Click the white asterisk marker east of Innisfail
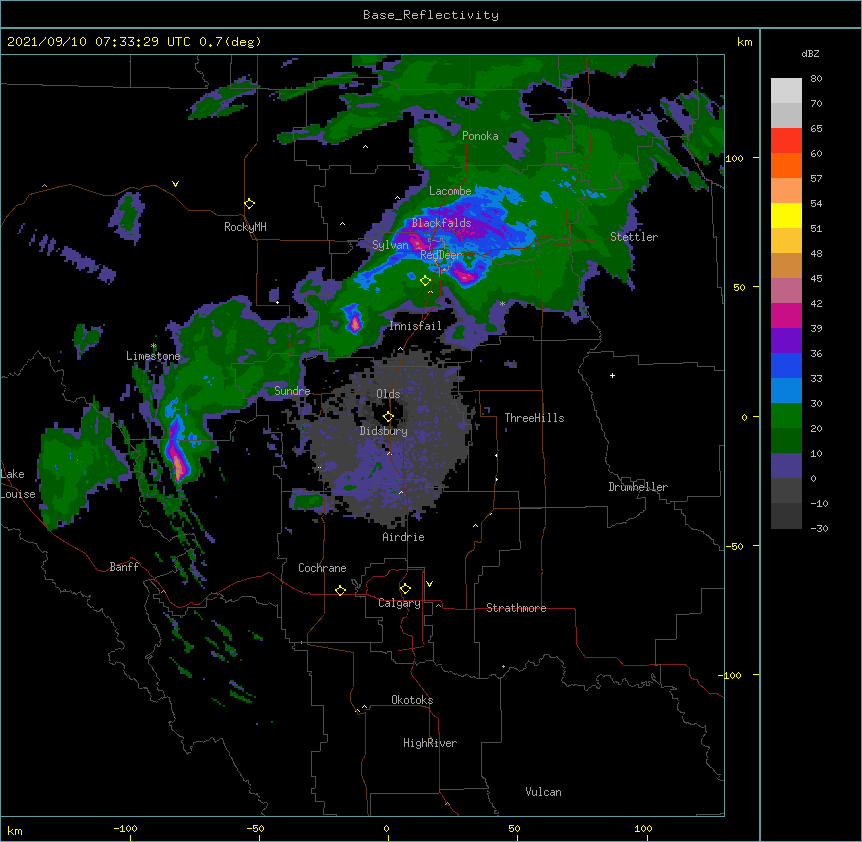 502,304
